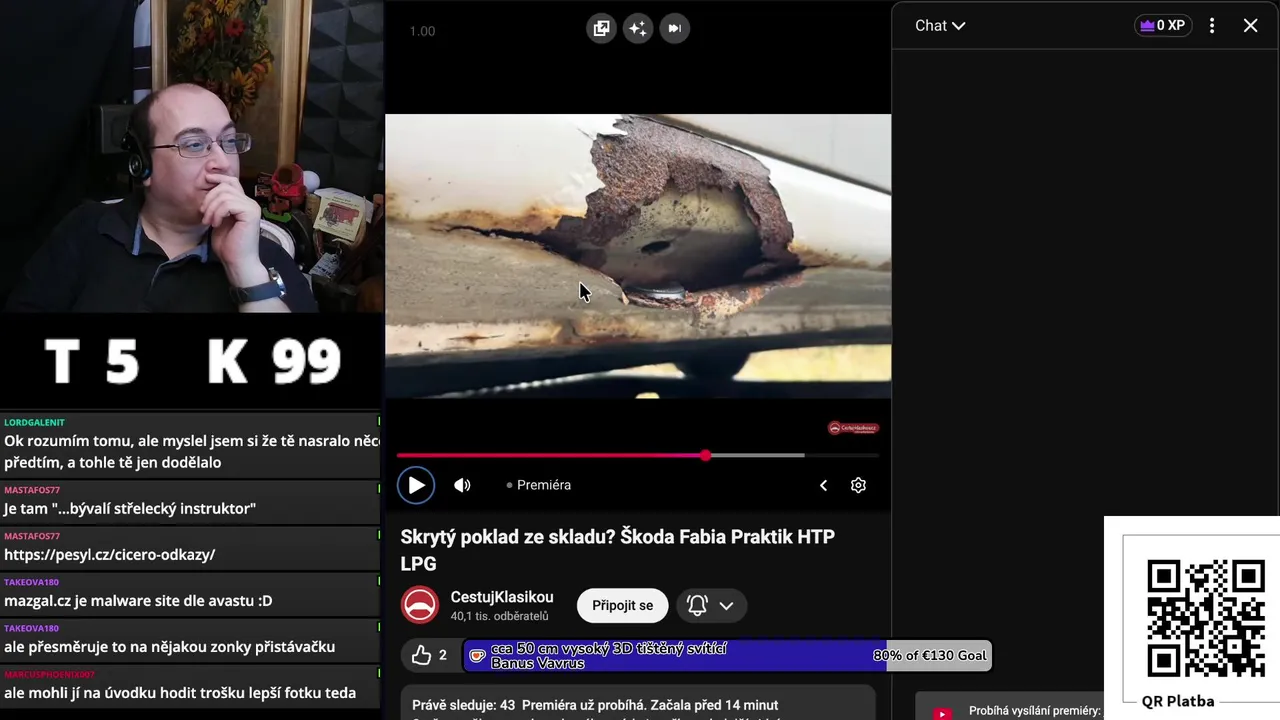Click the Připojit se button
Viewport: 1280px width, 720px height.
coord(622,605)
